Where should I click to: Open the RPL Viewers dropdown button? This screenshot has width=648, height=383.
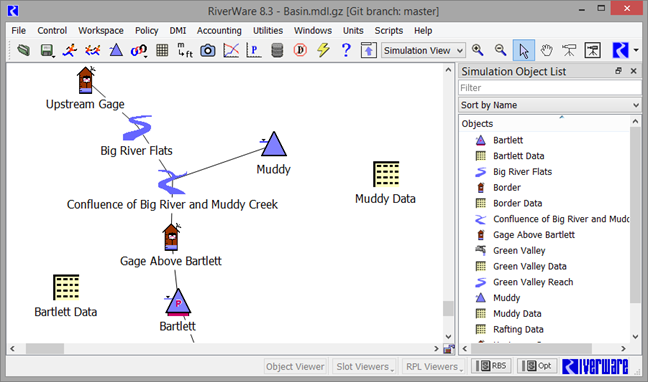click(434, 366)
